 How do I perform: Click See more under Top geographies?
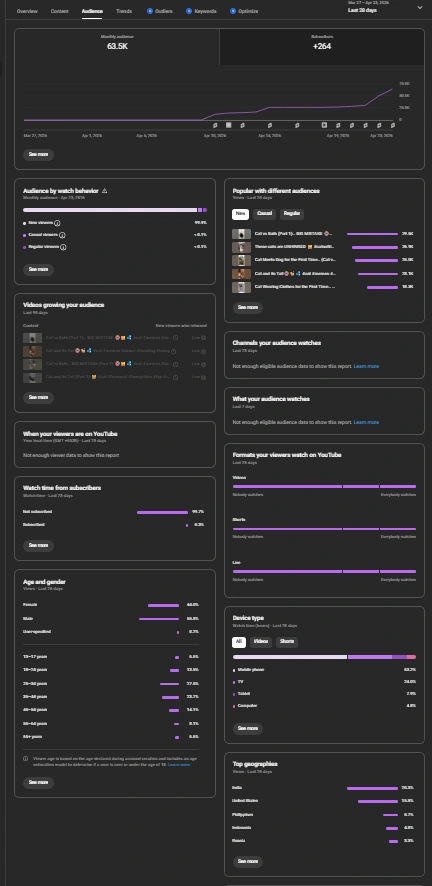click(x=248, y=862)
